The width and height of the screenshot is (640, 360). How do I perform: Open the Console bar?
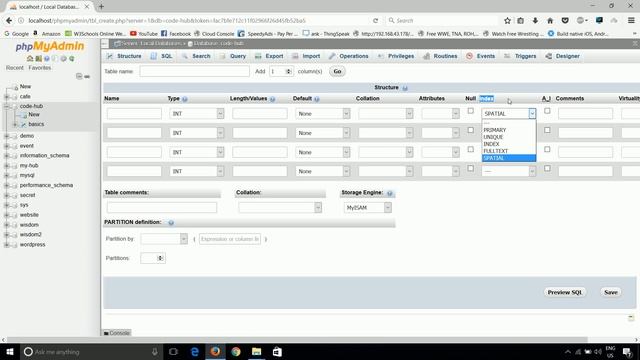coord(117,333)
